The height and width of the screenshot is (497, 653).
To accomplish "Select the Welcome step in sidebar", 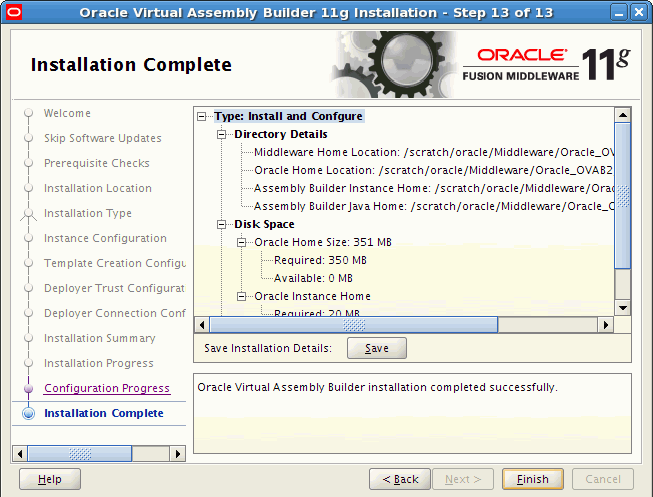I will pyautogui.click(x=67, y=113).
